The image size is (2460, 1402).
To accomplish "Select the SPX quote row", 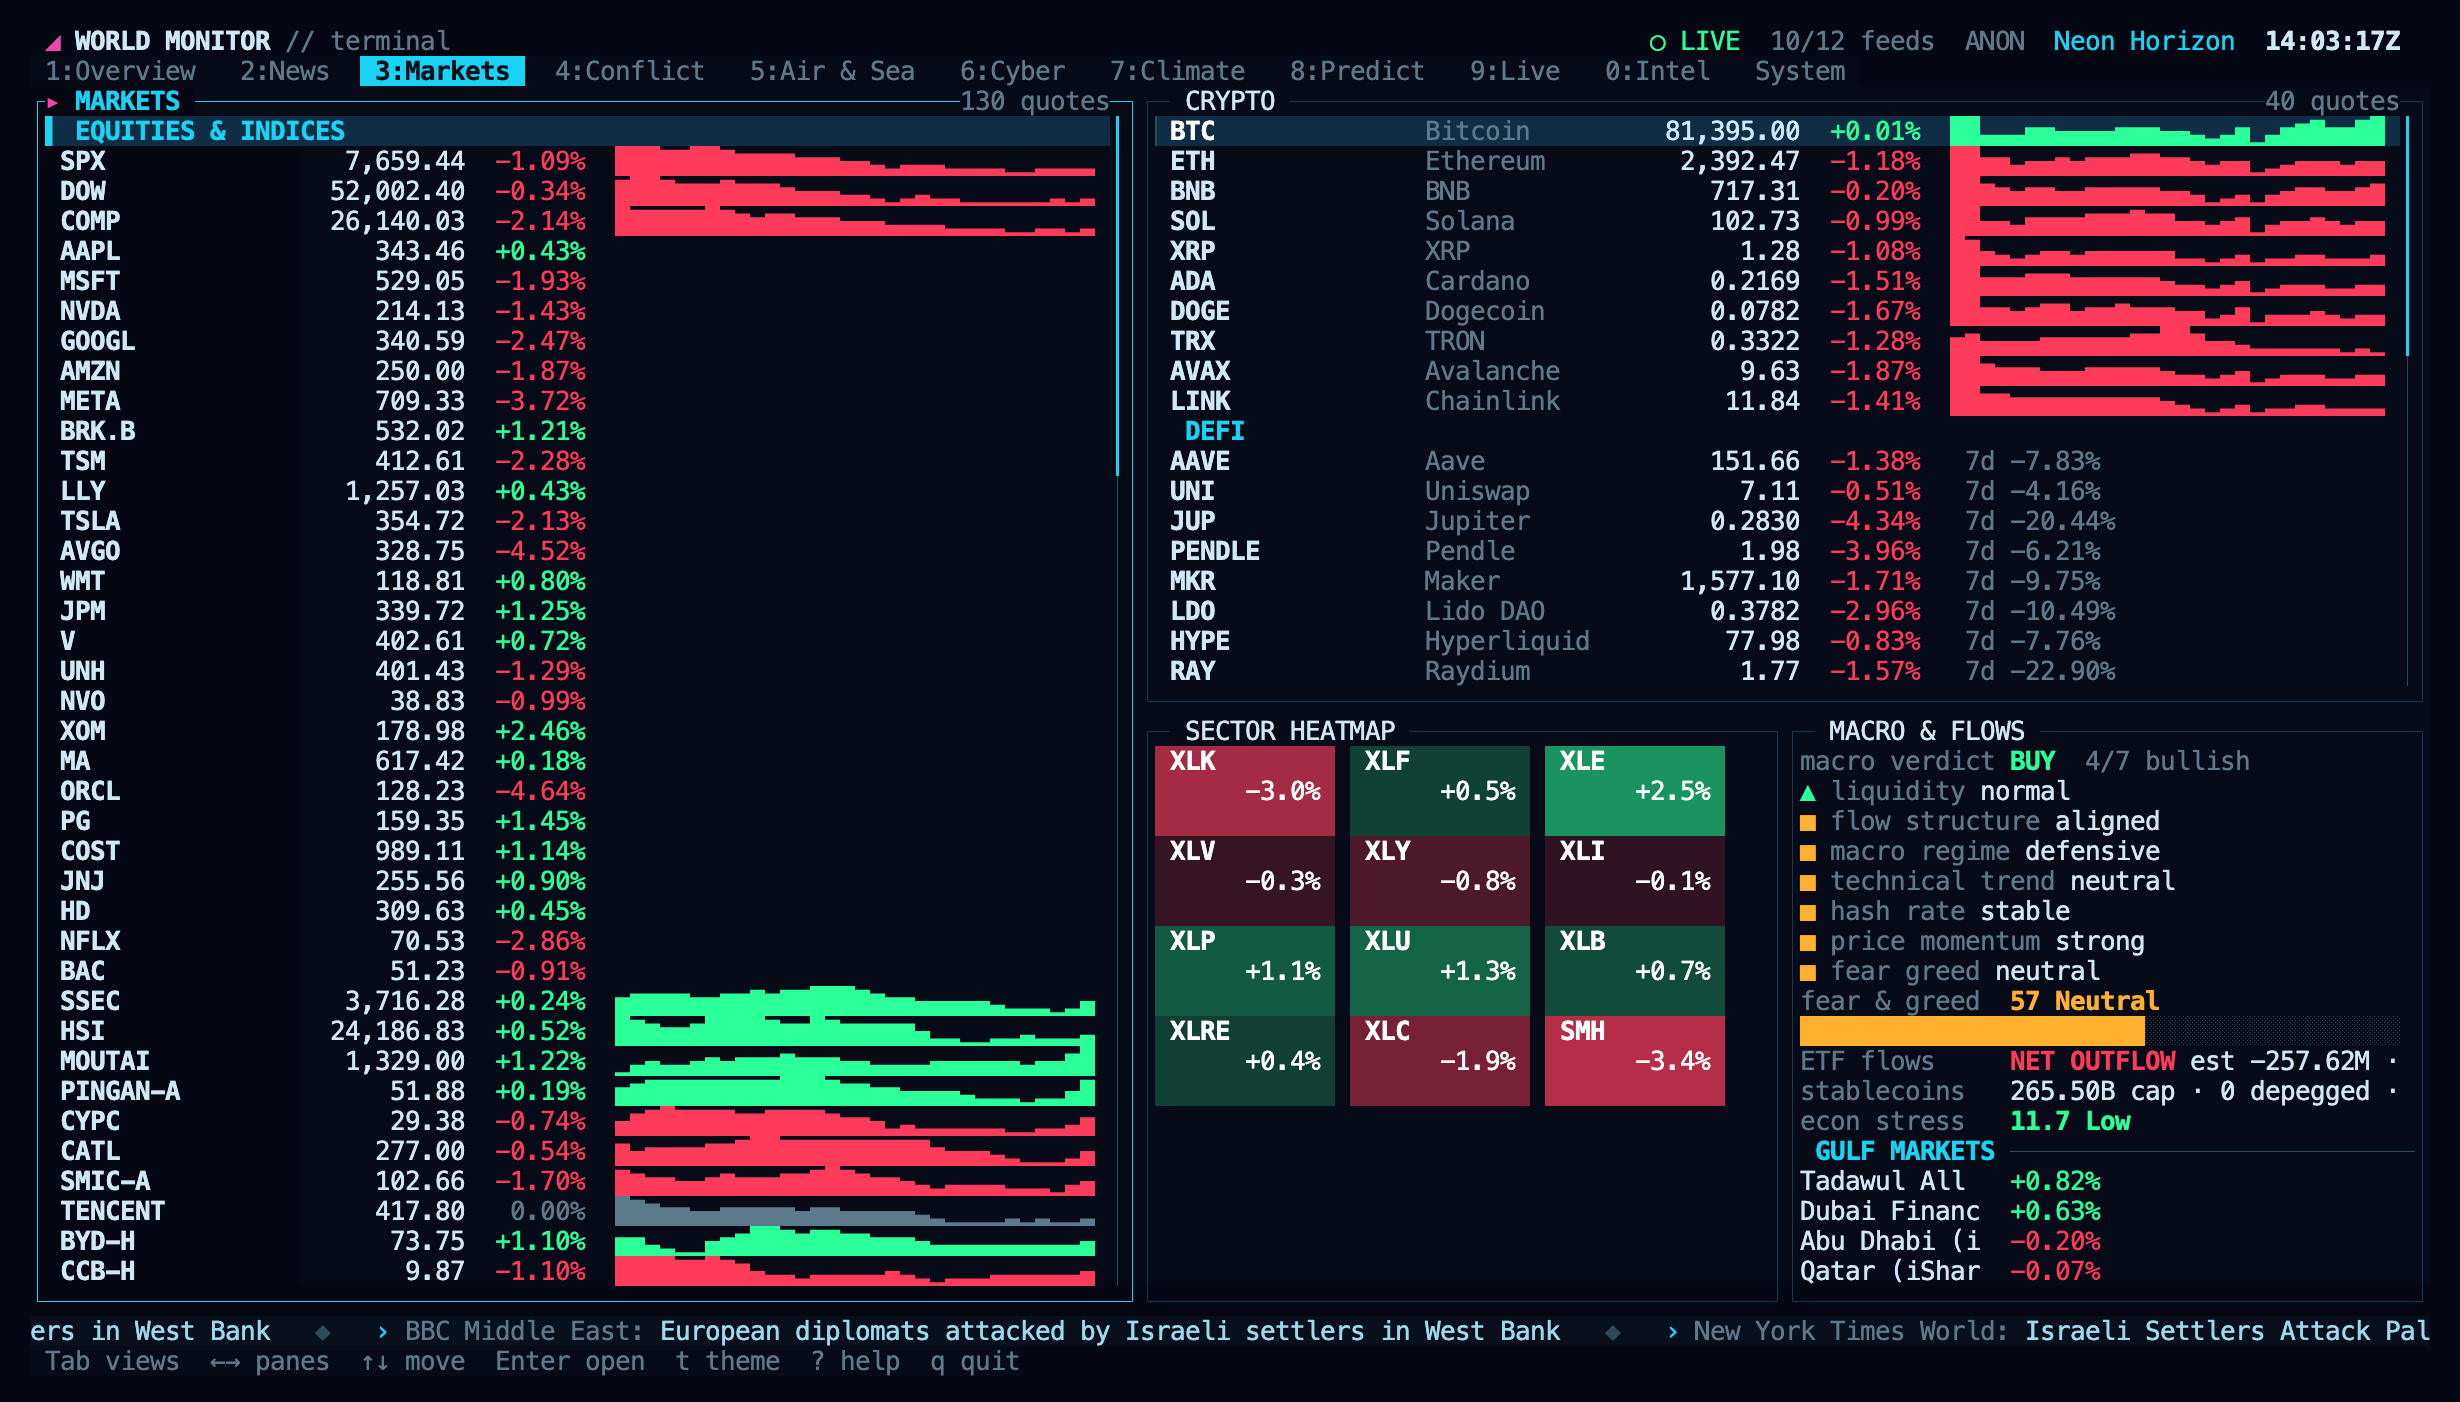I will tap(578, 161).
